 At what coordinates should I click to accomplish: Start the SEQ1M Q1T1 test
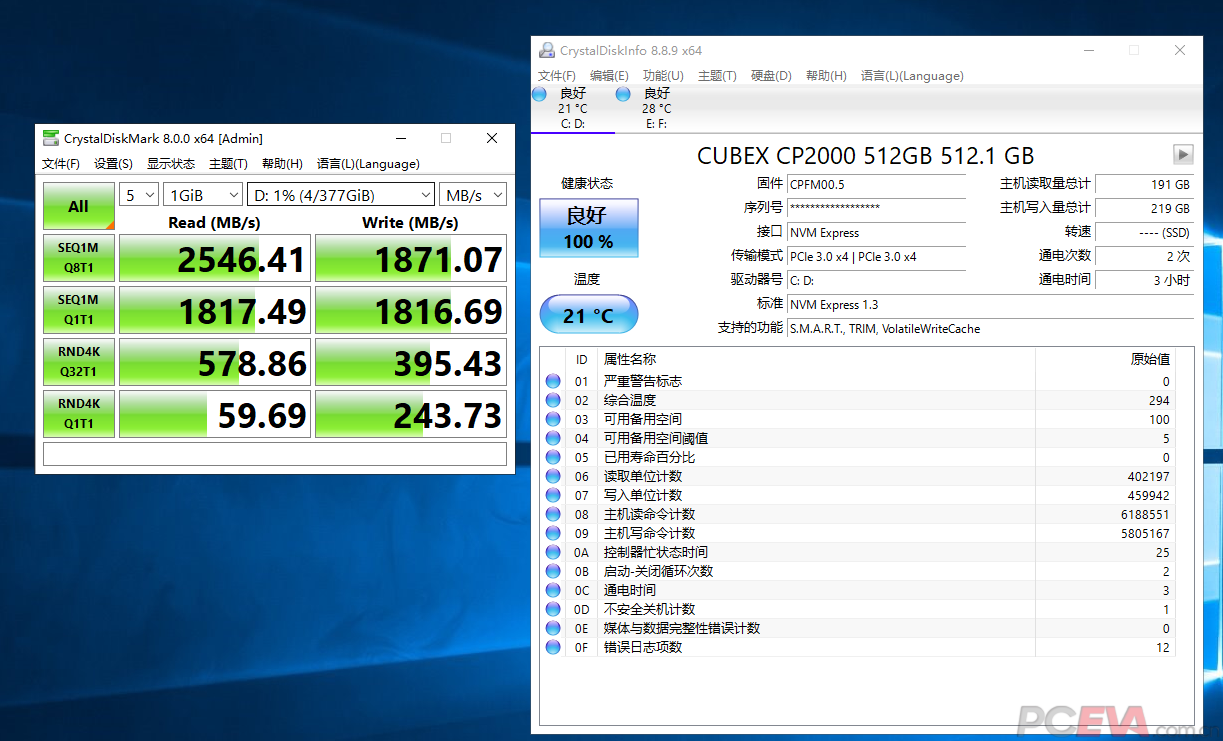pos(79,310)
